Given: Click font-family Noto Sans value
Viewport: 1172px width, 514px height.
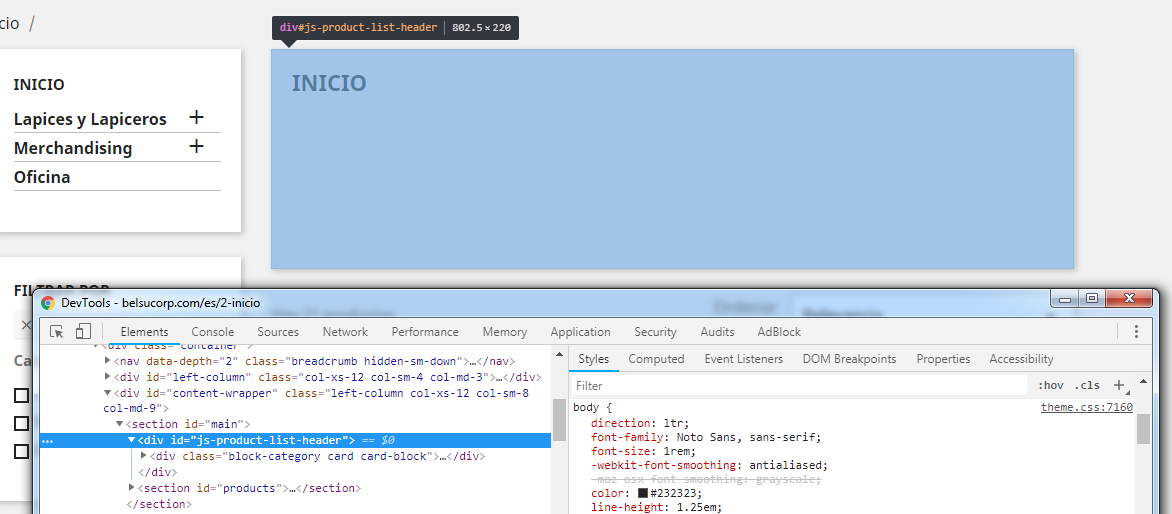Looking at the screenshot, I should 747,438.
